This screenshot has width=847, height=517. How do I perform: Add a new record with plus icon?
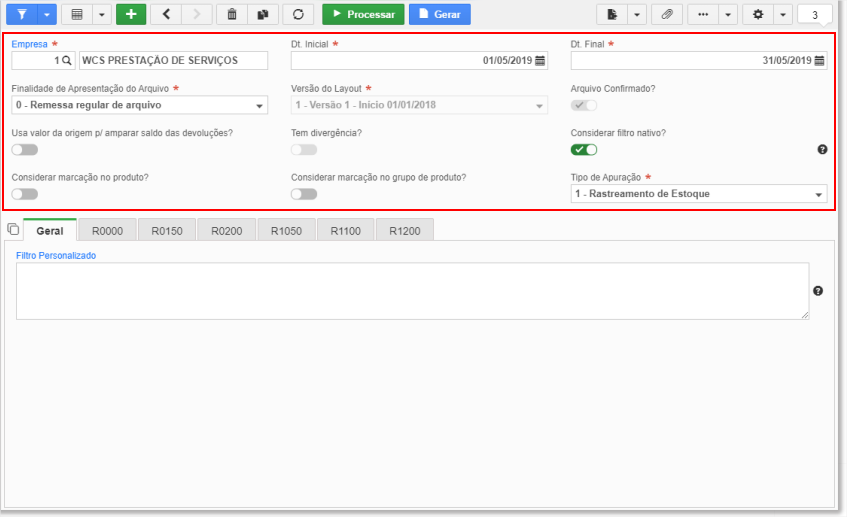(131, 15)
